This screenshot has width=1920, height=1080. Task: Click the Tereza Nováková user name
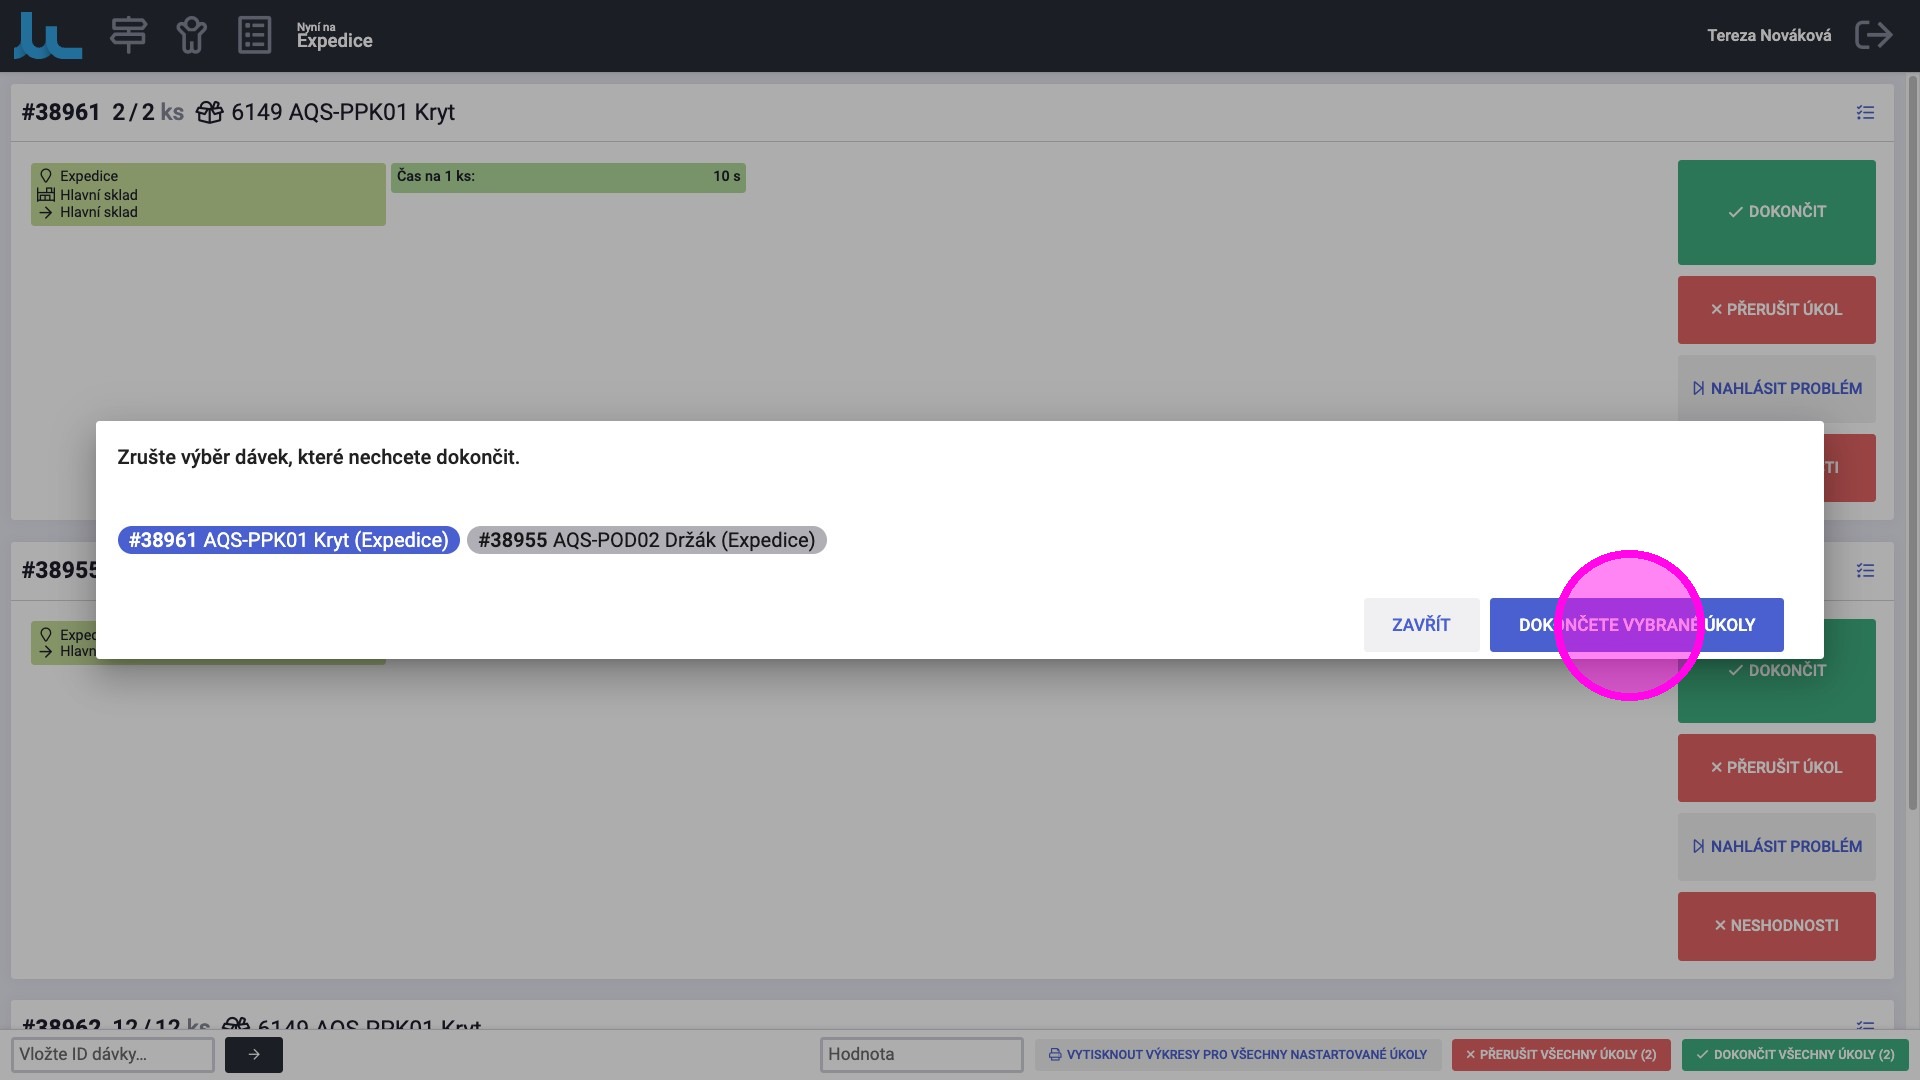pyautogui.click(x=1768, y=36)
